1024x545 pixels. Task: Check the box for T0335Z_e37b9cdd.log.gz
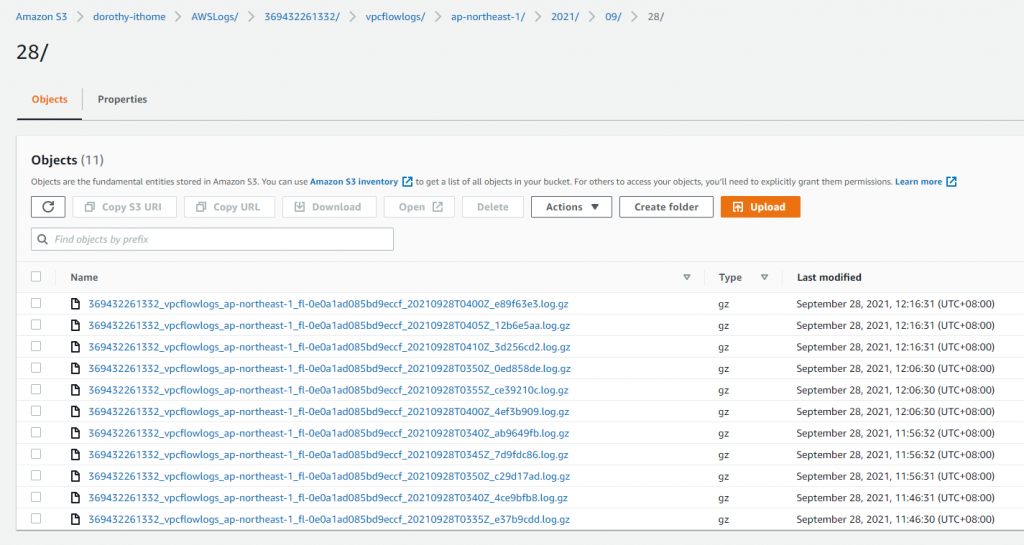(x=36, y=518)
